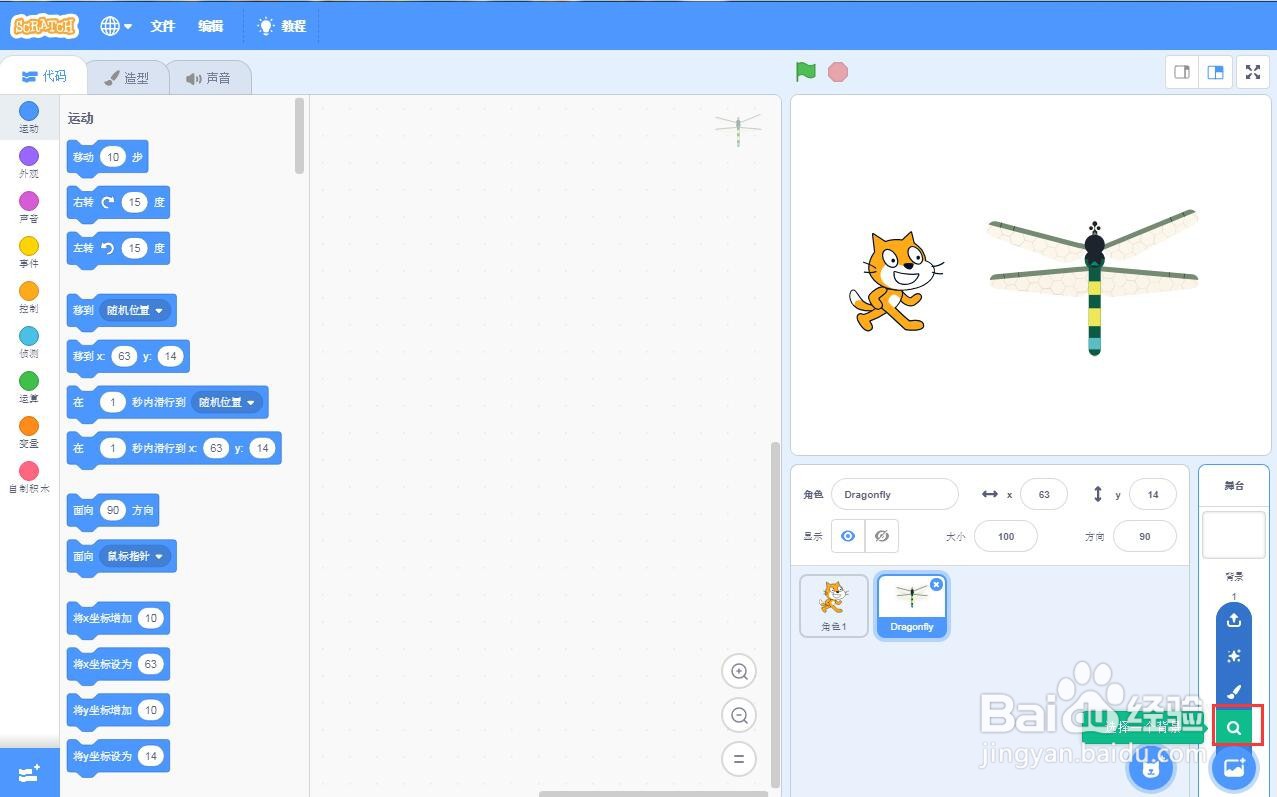Switch to small stage layout
The height and width of the screenshot is (797, 1277).
[x=1182, y=72]
